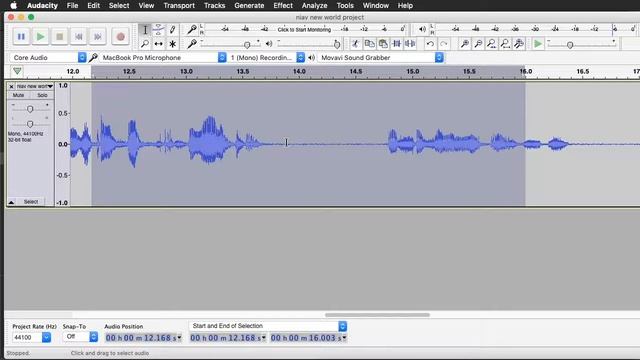
Task: Open the track name dropdown menu
Action: (x=35, y=87)
